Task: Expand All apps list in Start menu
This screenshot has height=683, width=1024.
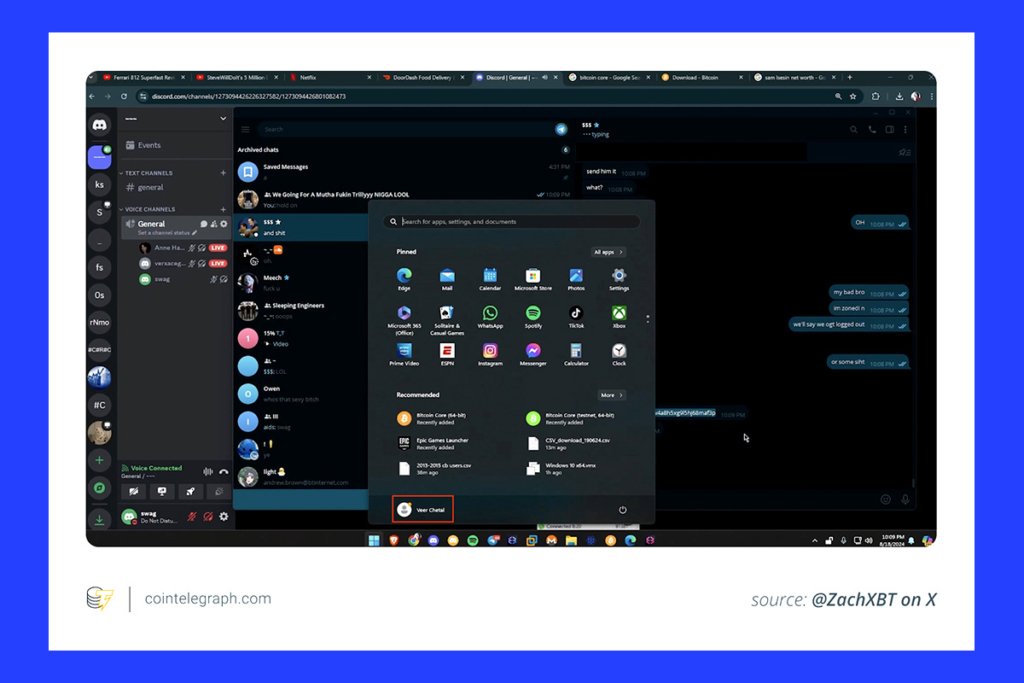Action: 608,252
